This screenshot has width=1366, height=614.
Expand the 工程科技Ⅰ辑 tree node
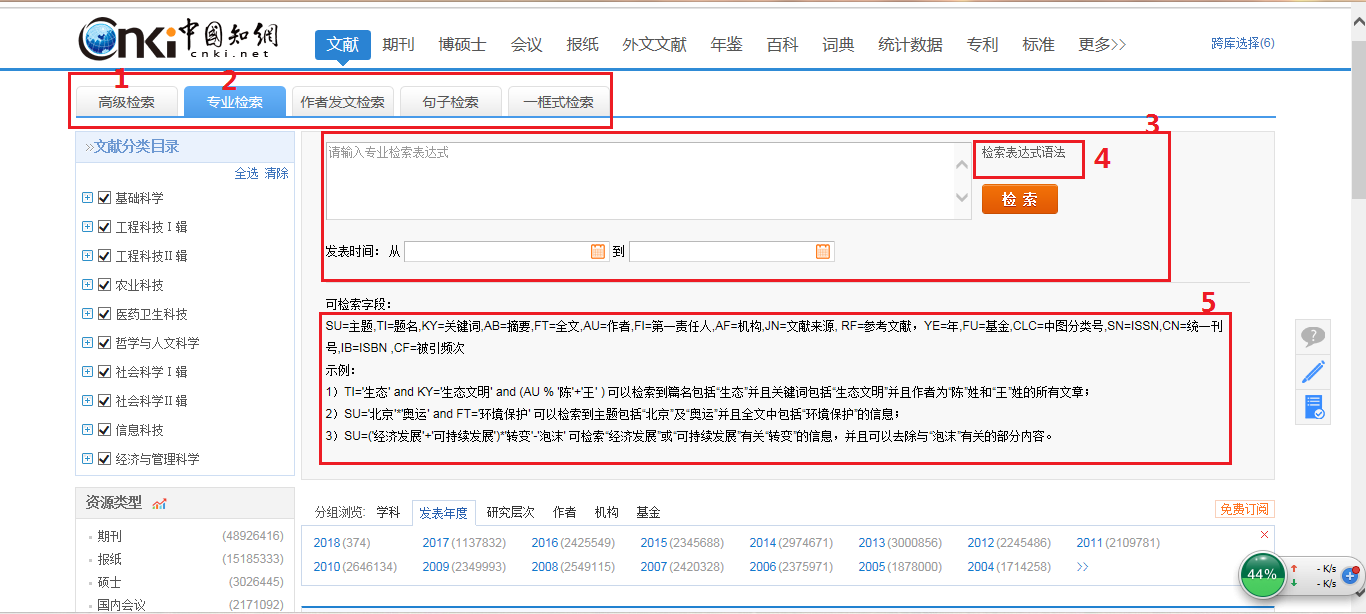point(88,227)
